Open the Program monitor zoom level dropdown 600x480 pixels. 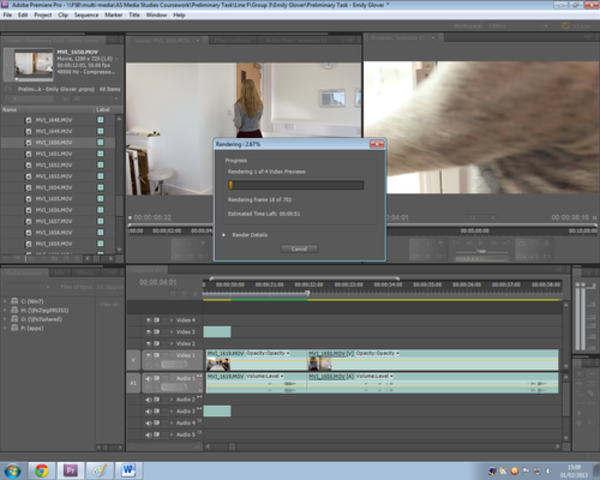pos(481,217)
